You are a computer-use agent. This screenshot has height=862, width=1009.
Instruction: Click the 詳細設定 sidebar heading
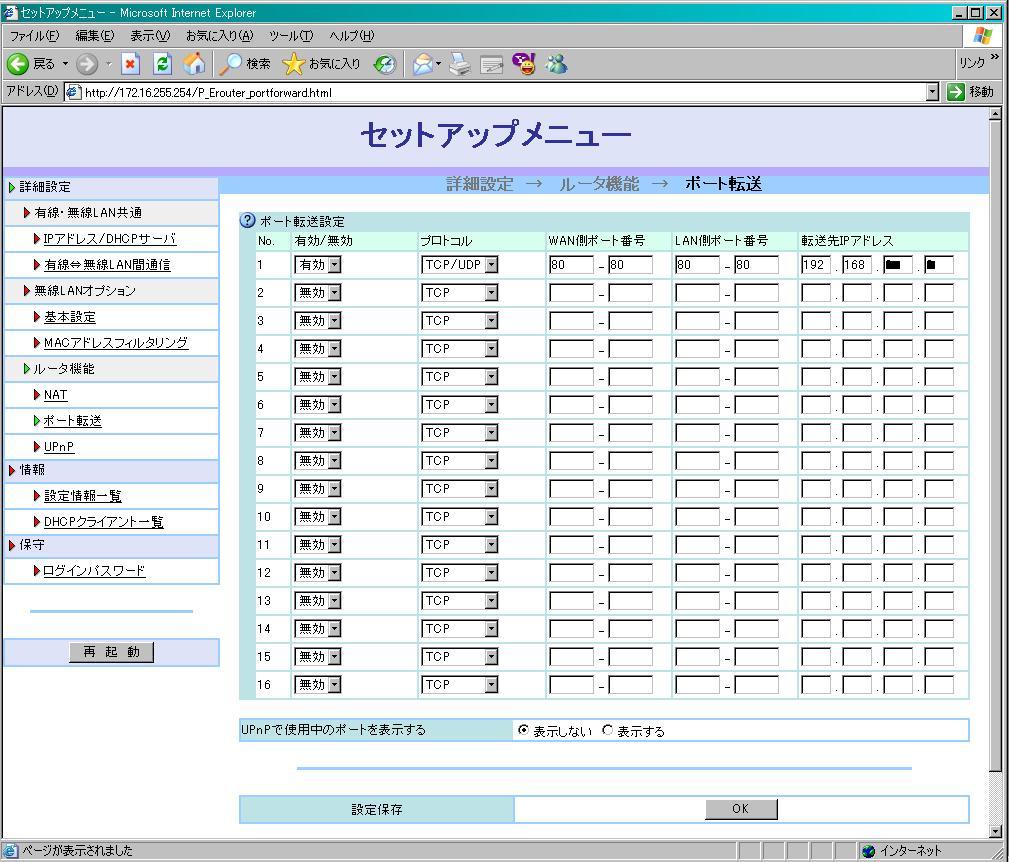tap(44, 187)
